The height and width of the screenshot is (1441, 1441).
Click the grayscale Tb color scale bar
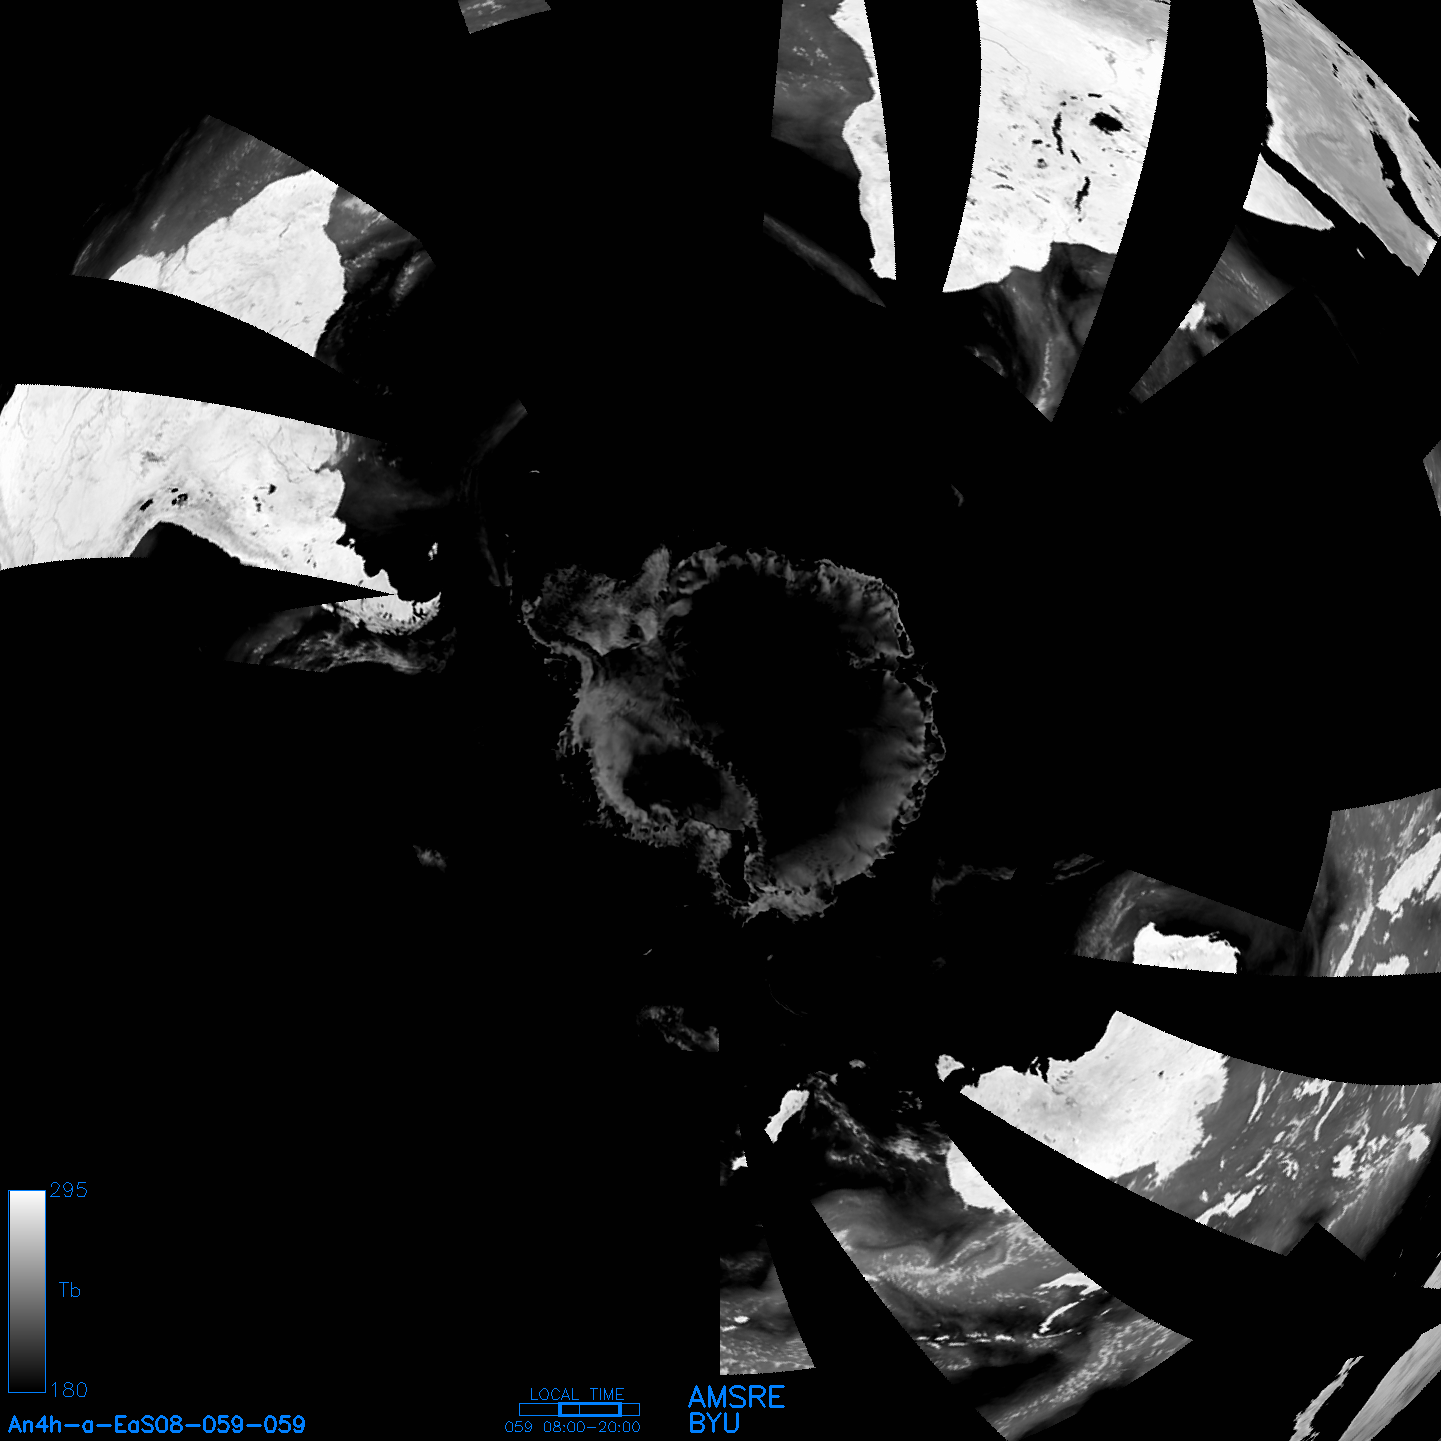(27, 1290)
